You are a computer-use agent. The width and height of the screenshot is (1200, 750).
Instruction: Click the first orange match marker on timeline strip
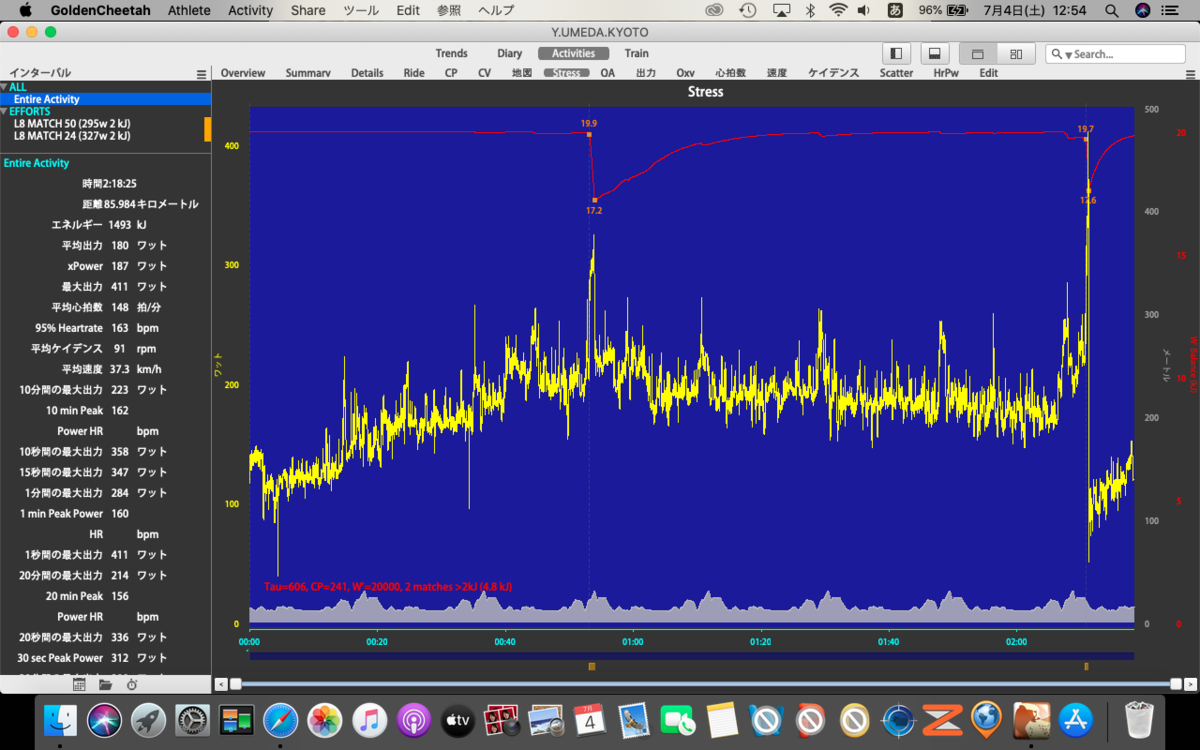tap(592, 666)
